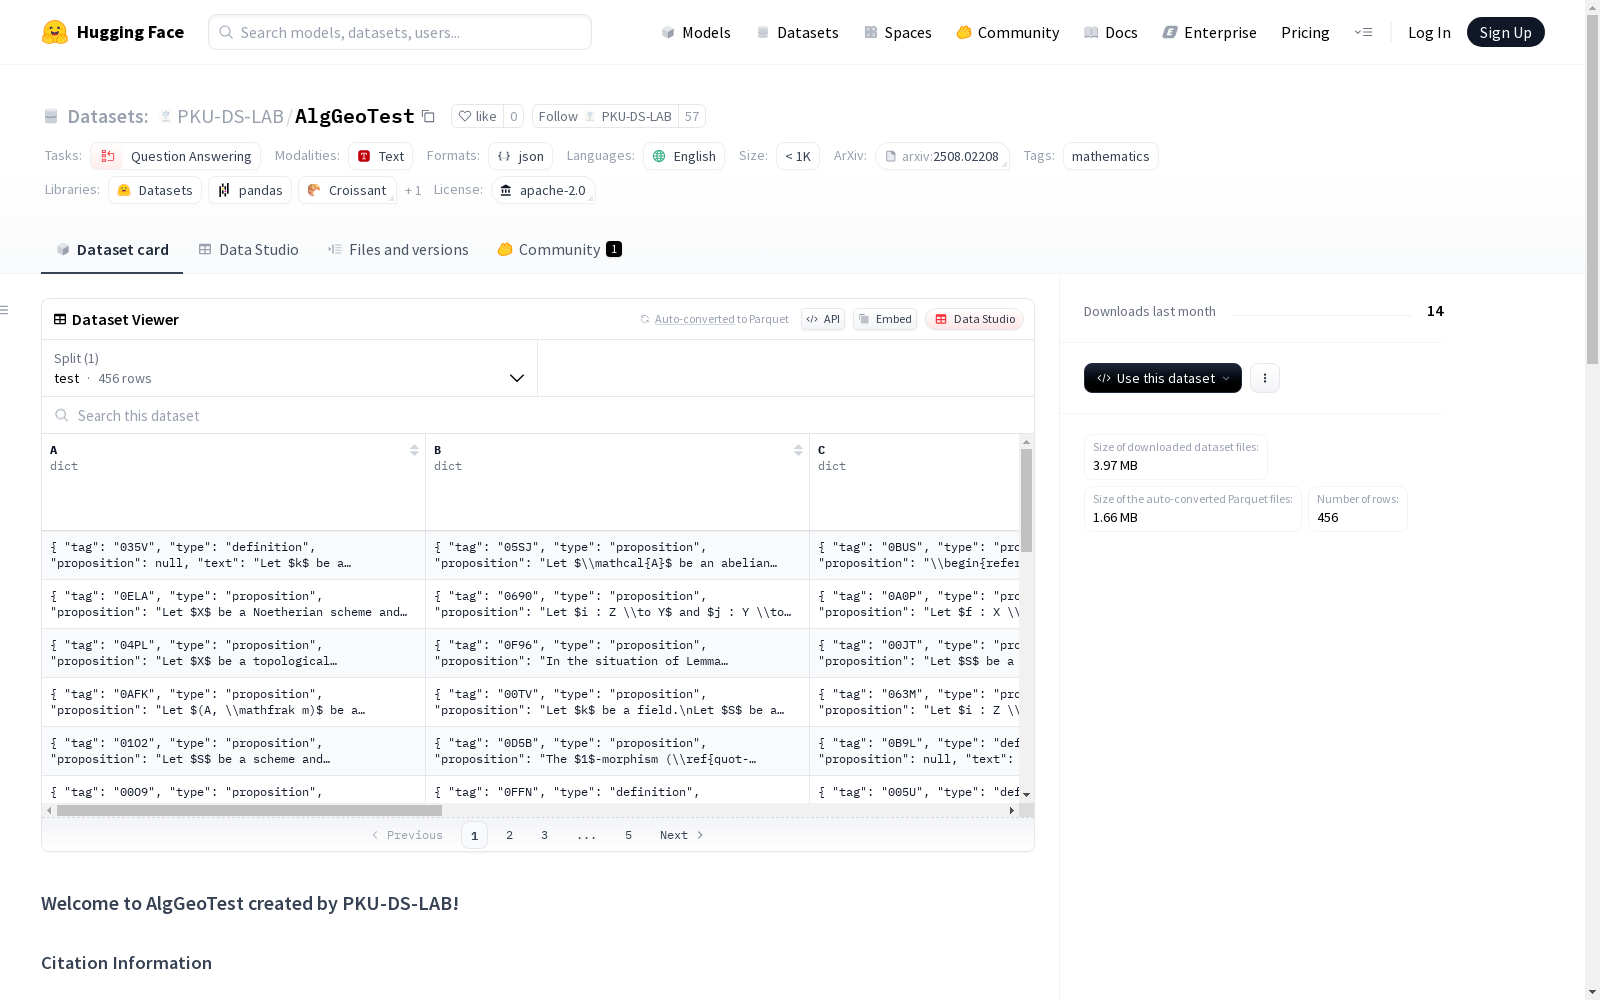The height and width of the screenshot is (1000, 1600).
Task: Open Spaces in the top navigation
Action: tap(897, 32)
